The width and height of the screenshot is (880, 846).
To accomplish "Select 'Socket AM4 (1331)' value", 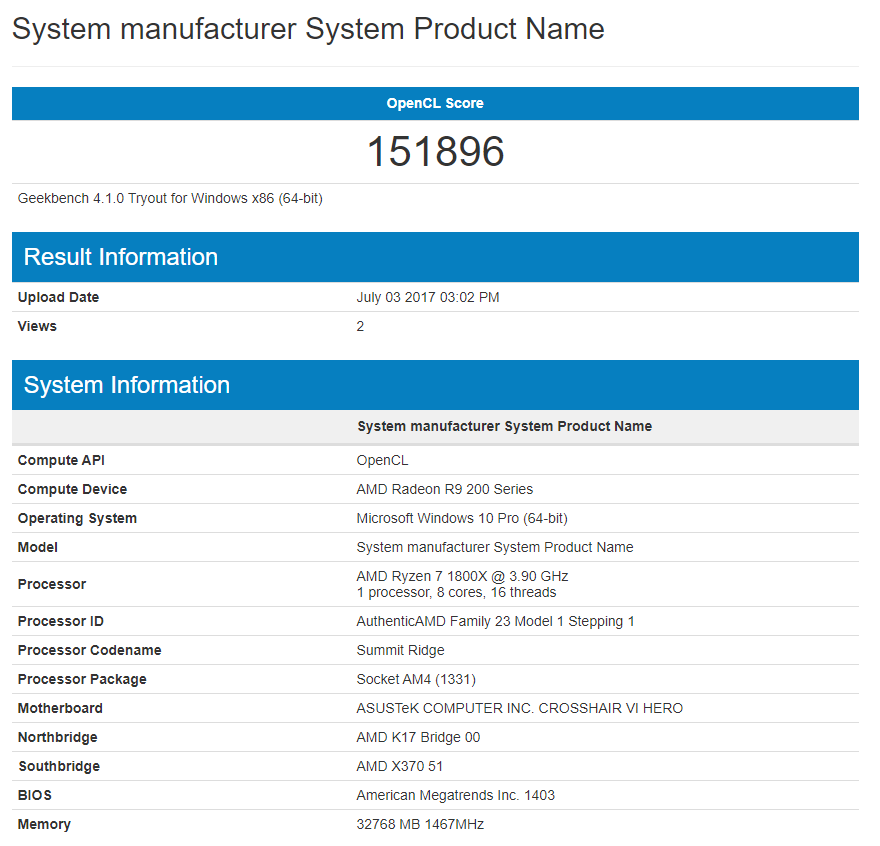I will 416,679.
